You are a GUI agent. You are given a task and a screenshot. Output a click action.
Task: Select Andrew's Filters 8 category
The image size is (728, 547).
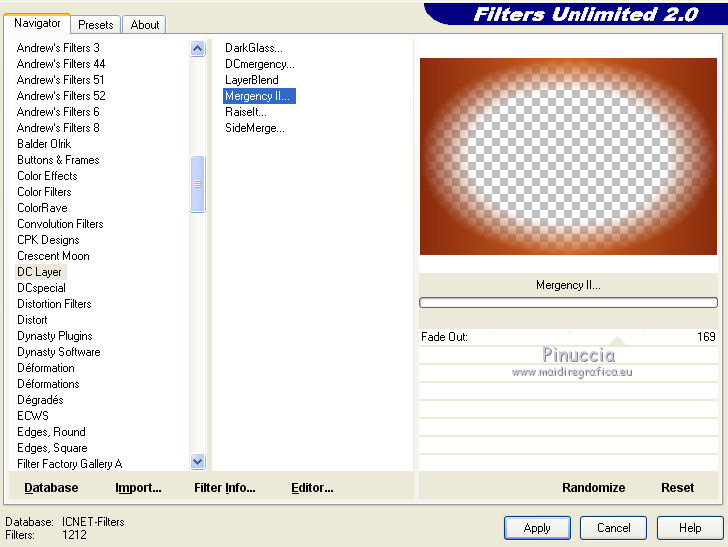click(58, 128)
